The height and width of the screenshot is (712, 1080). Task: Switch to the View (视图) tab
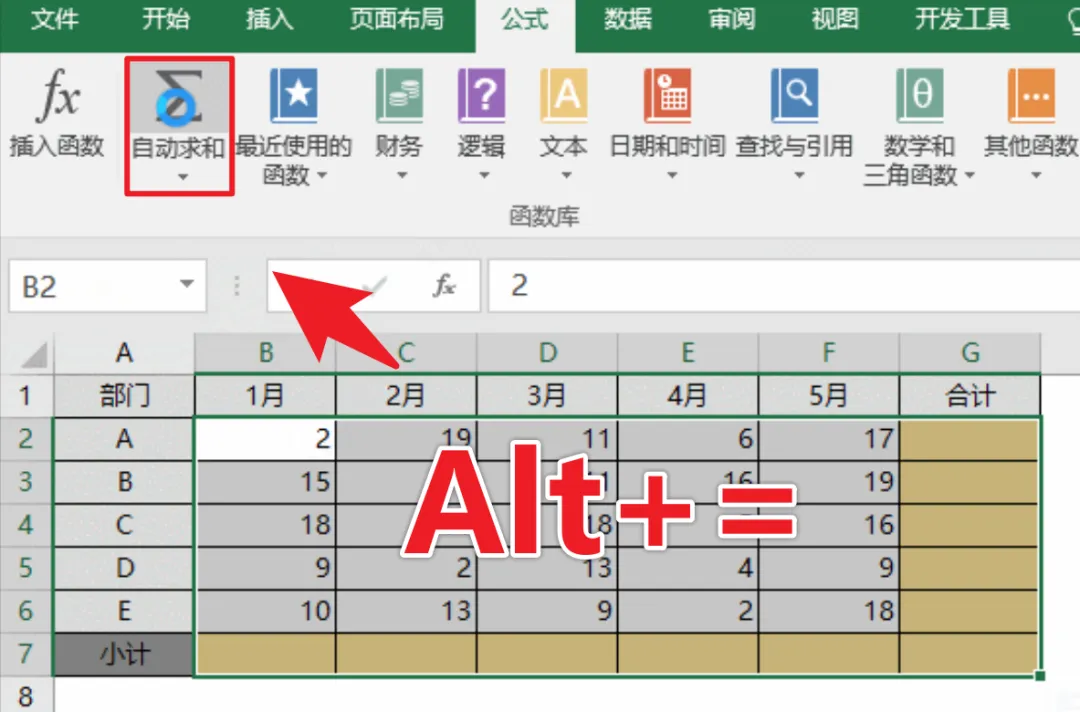pos(835,19)
